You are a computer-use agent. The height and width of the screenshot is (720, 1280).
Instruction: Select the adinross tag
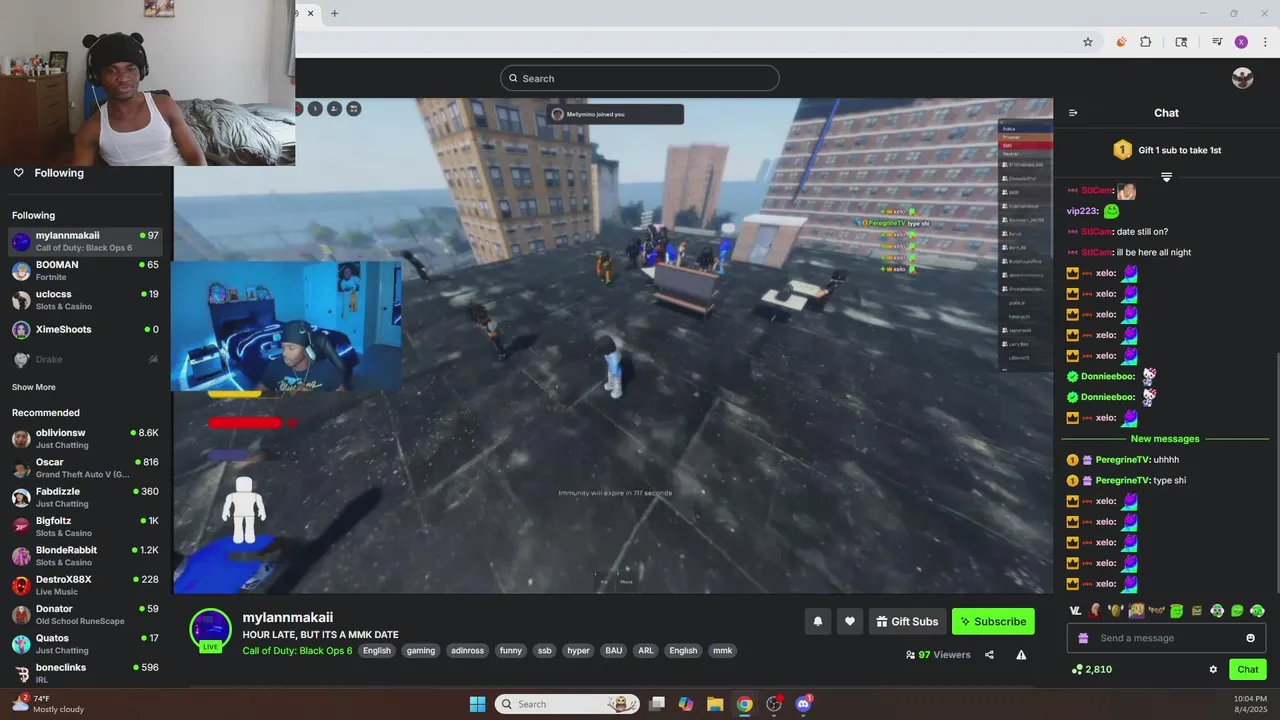467,650
